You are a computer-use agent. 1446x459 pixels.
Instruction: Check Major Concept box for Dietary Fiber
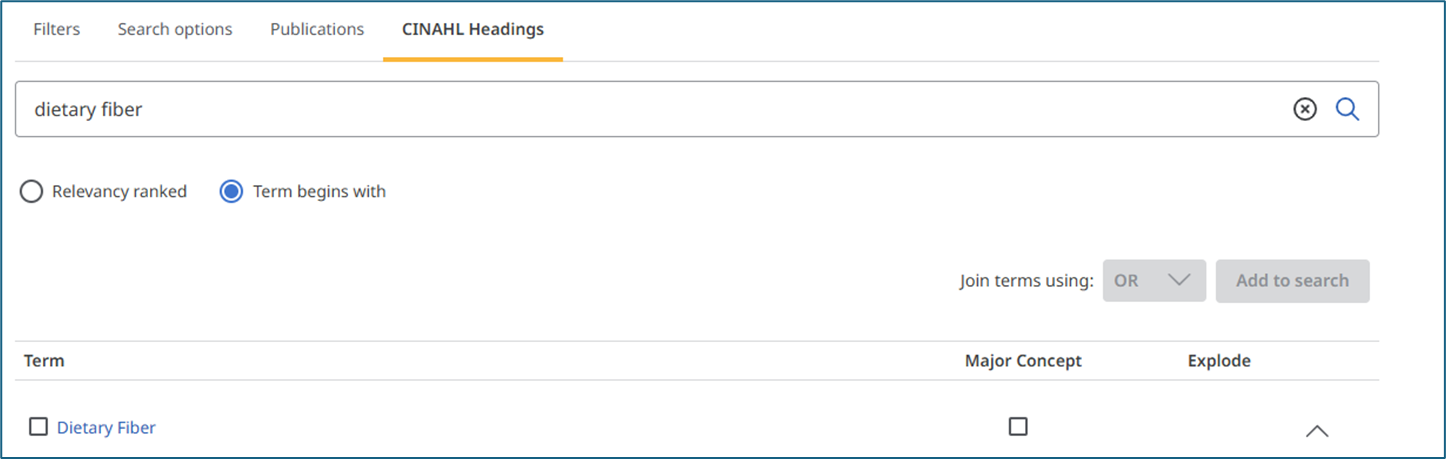coord(1018,426)
